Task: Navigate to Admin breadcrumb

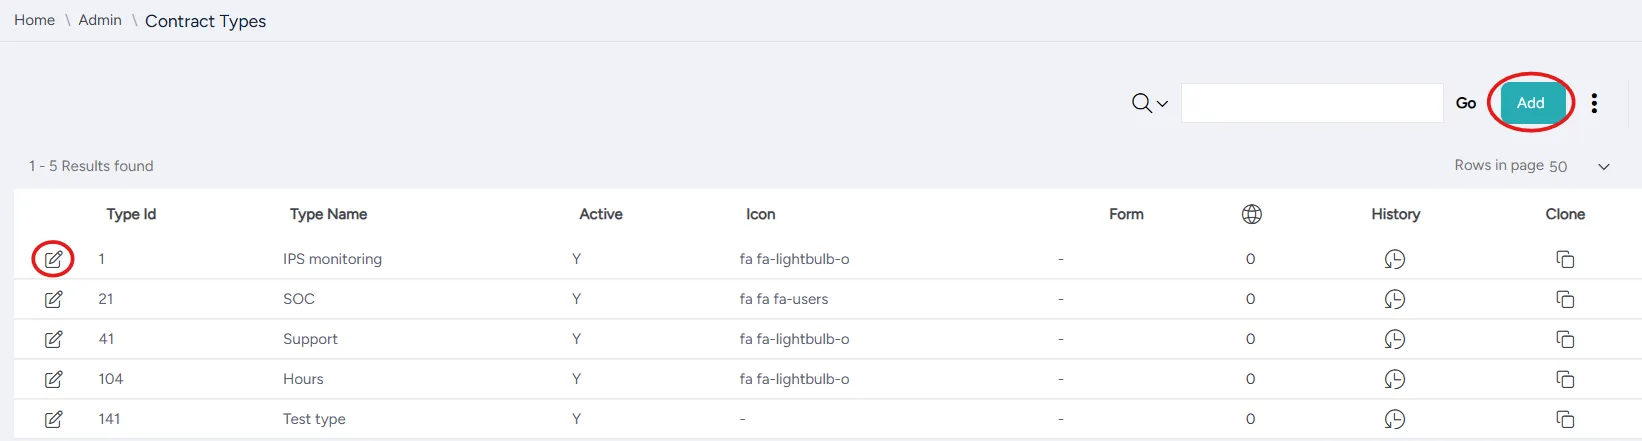Action: [x=100, y=20]
